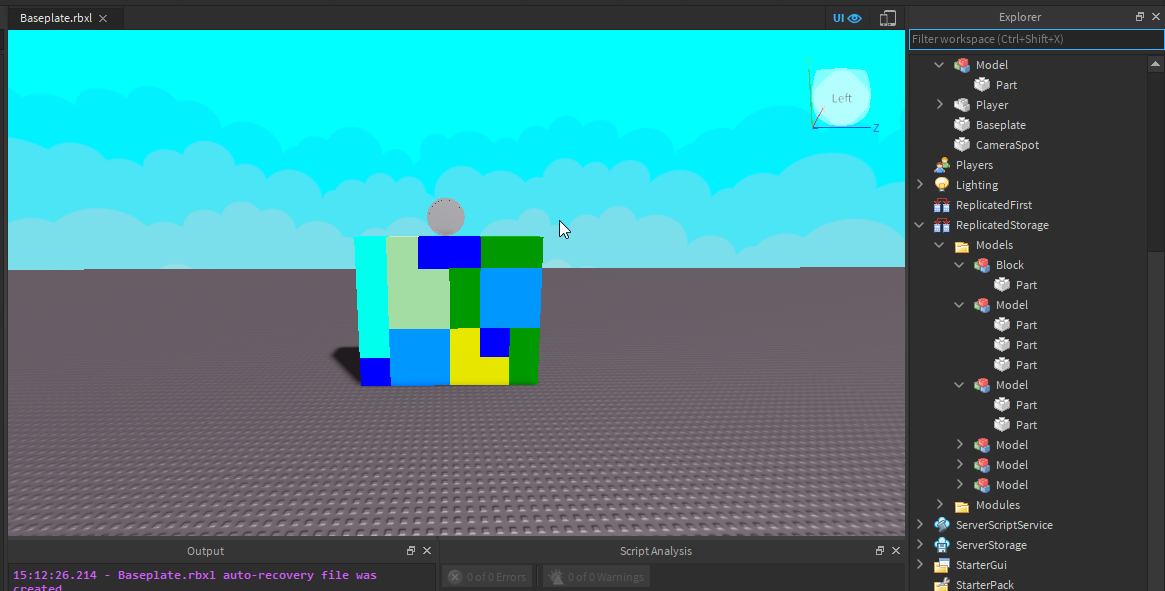Click the Part icon under Block
This screenshot has width=1165, height=591.
[x=1002, y=284]
